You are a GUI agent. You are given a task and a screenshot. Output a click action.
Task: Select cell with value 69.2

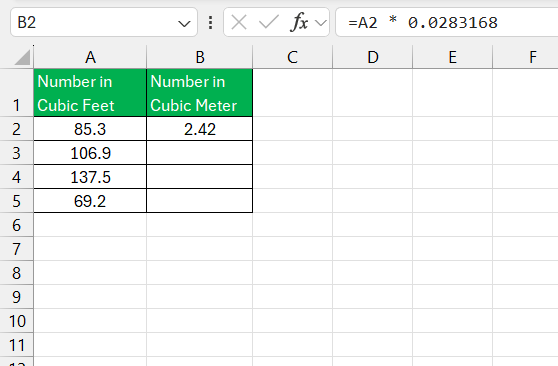point(90,201)
